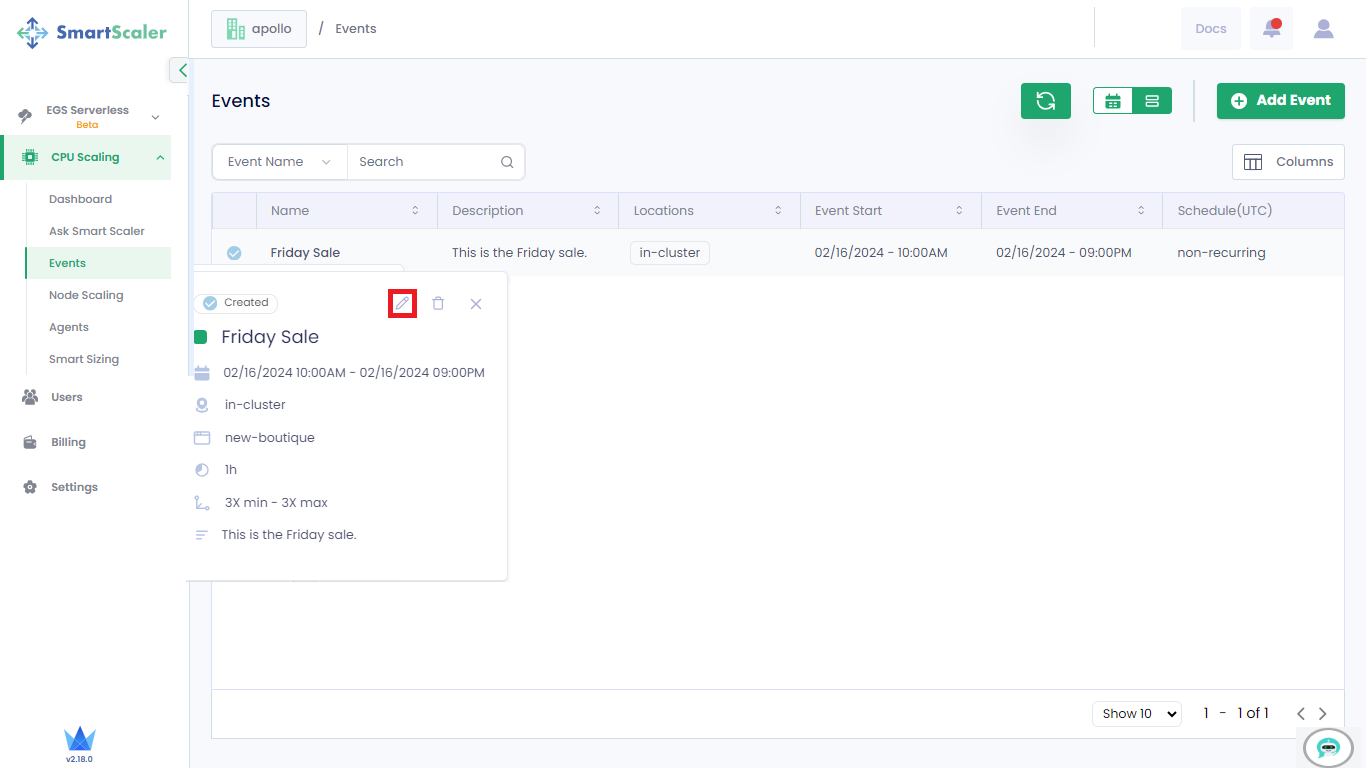Expand the EGS Serverless section

coord(155,117)
